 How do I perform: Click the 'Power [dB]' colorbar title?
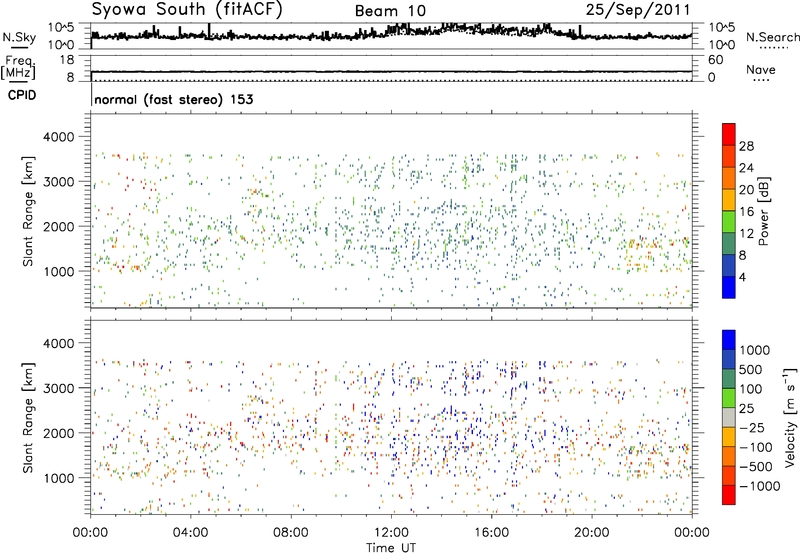[x=763, y=211]
